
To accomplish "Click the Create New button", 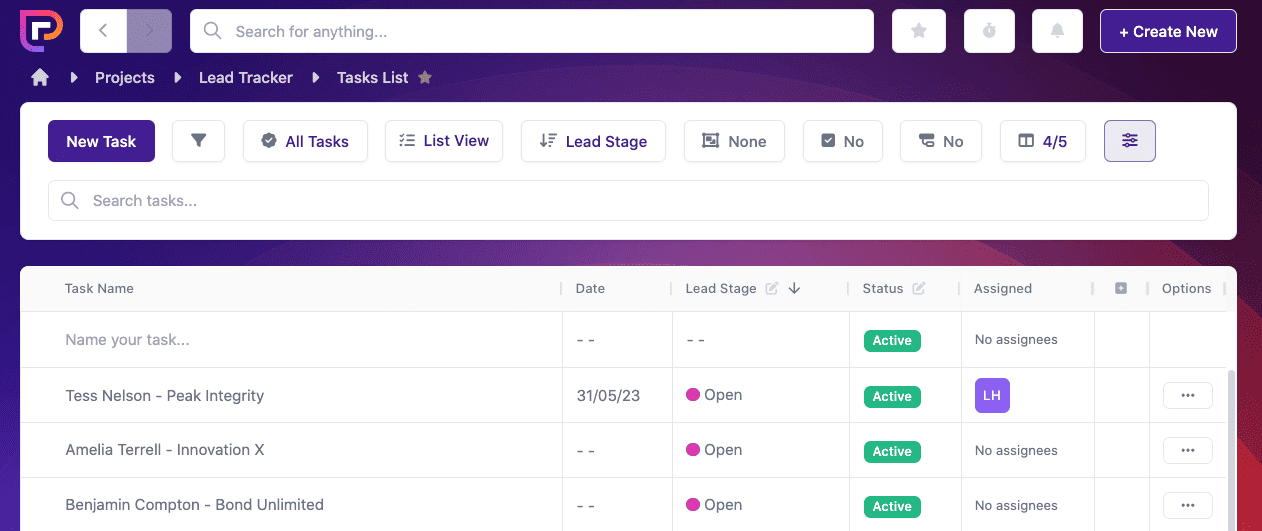I will 1167,31.
